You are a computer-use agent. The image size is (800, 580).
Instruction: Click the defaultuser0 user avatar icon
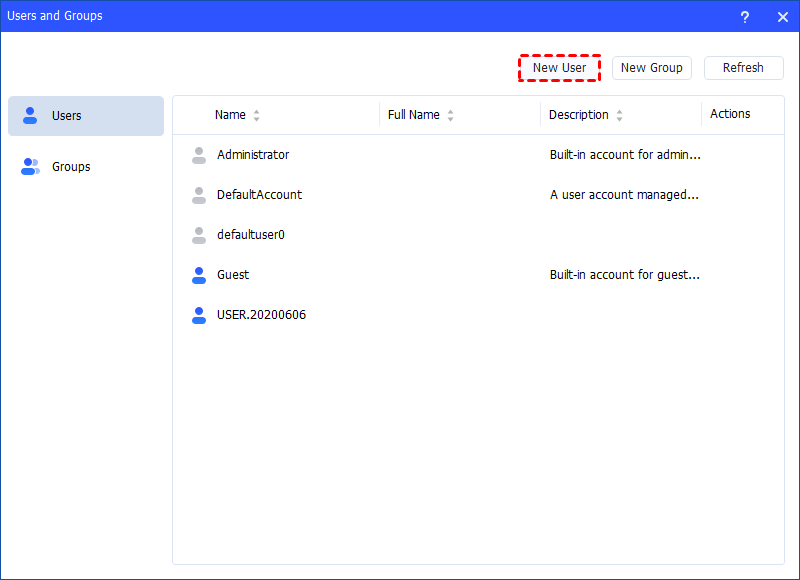[x=199, y=235]
